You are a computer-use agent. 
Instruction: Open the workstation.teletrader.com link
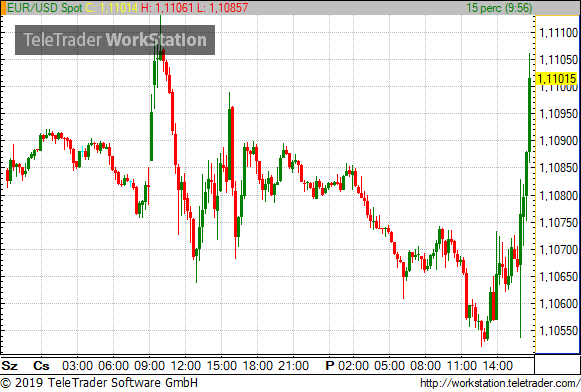click(500, 383)
